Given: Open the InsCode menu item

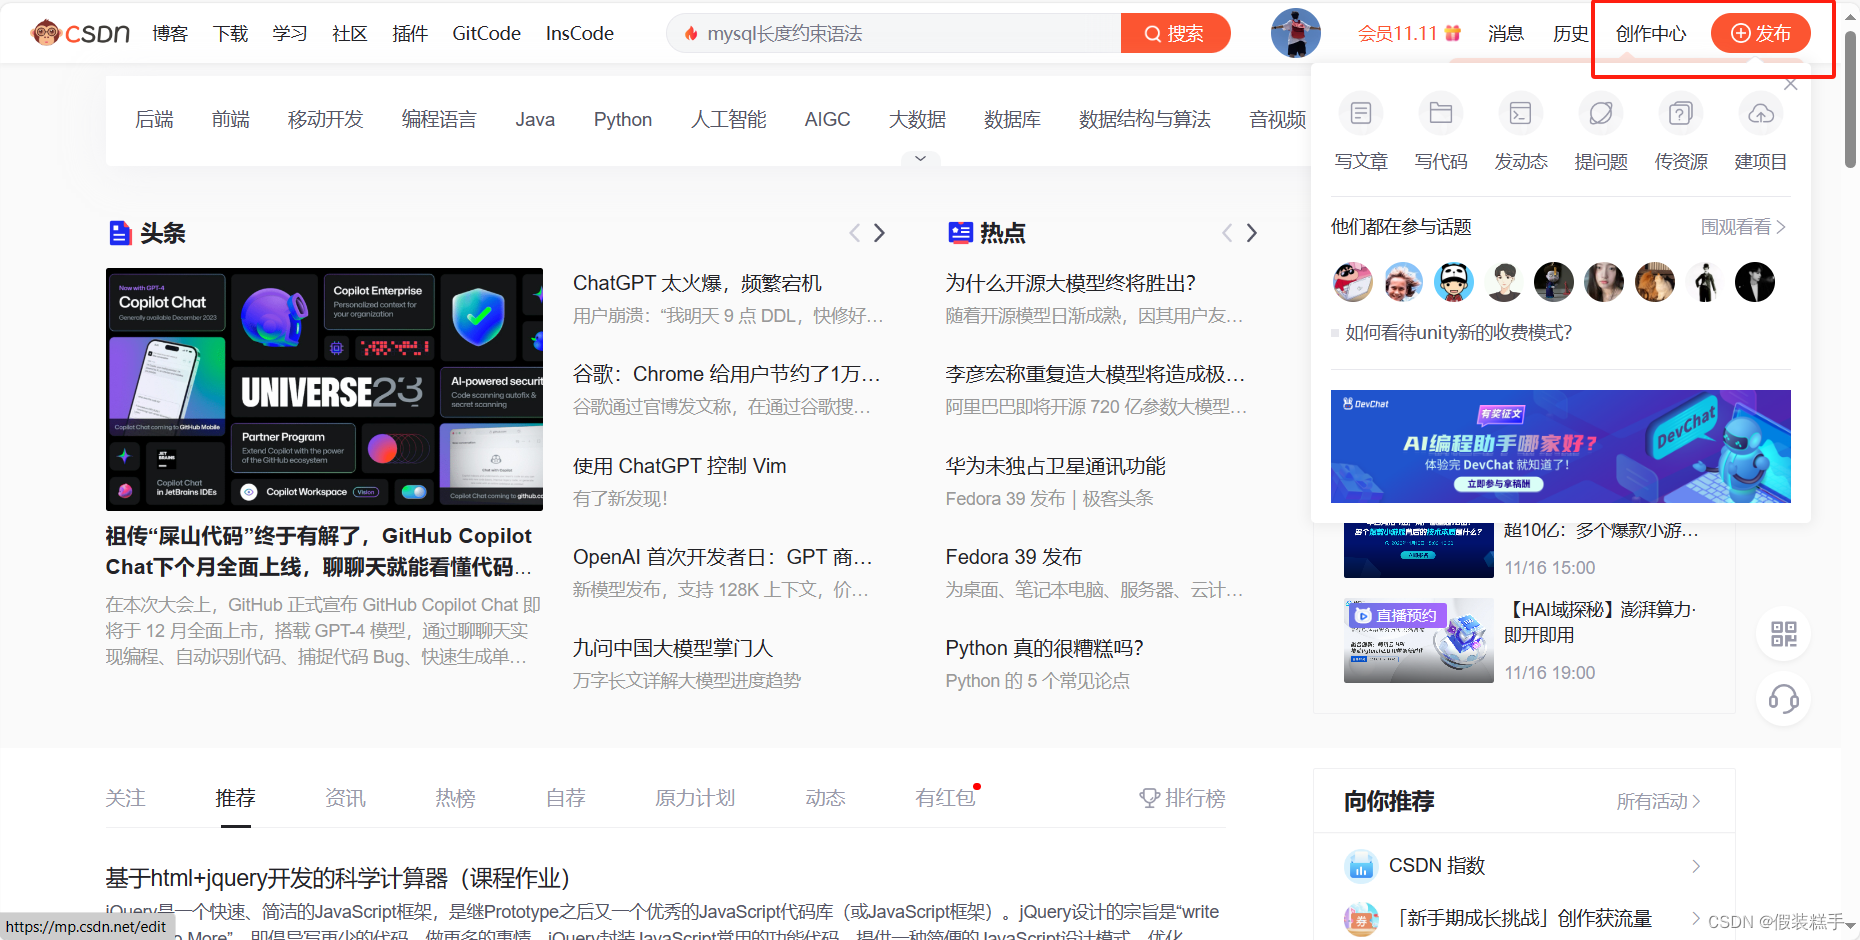Looking at the screenshot, I should pyautogui.click(x=580, y=33).
